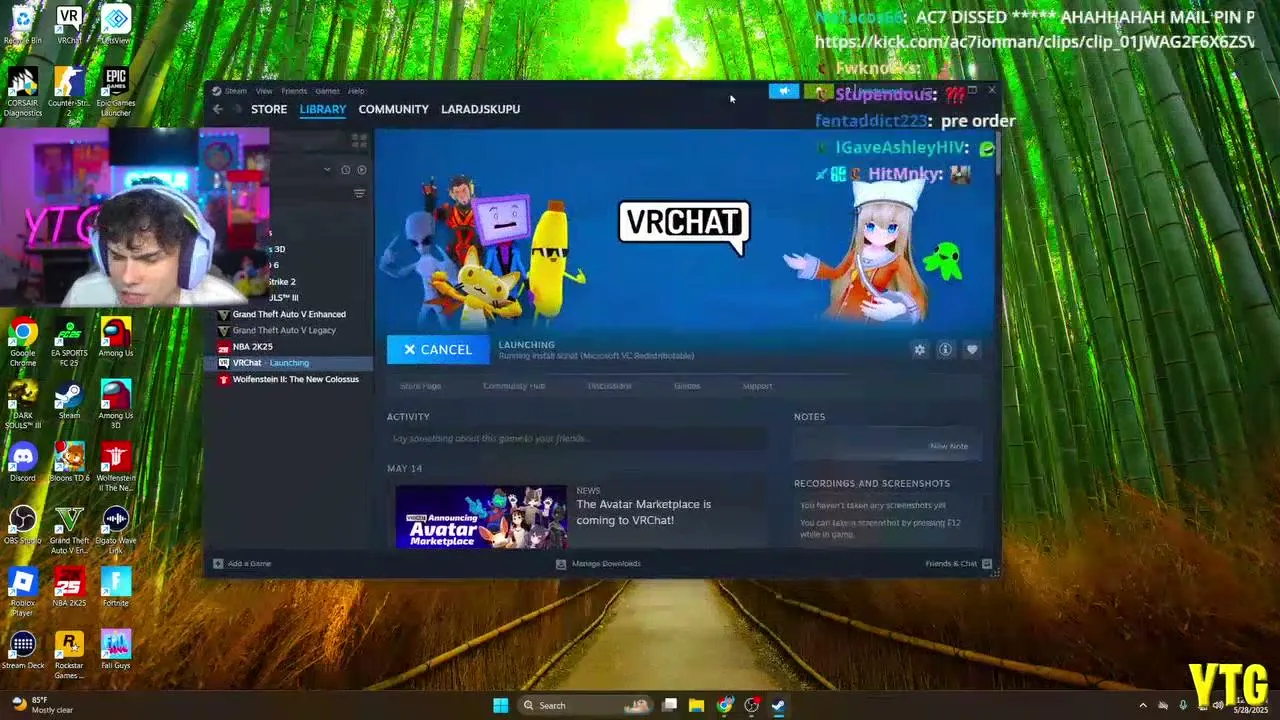The image size is (1280, 720).
Task: Open File Explorer from taskbar
Action: coord(697,705)
